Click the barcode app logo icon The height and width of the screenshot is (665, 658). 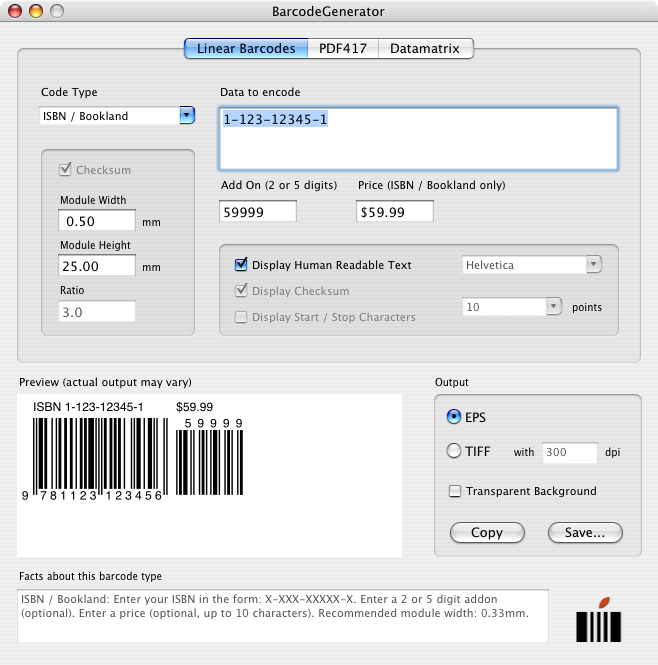(598, 619)
